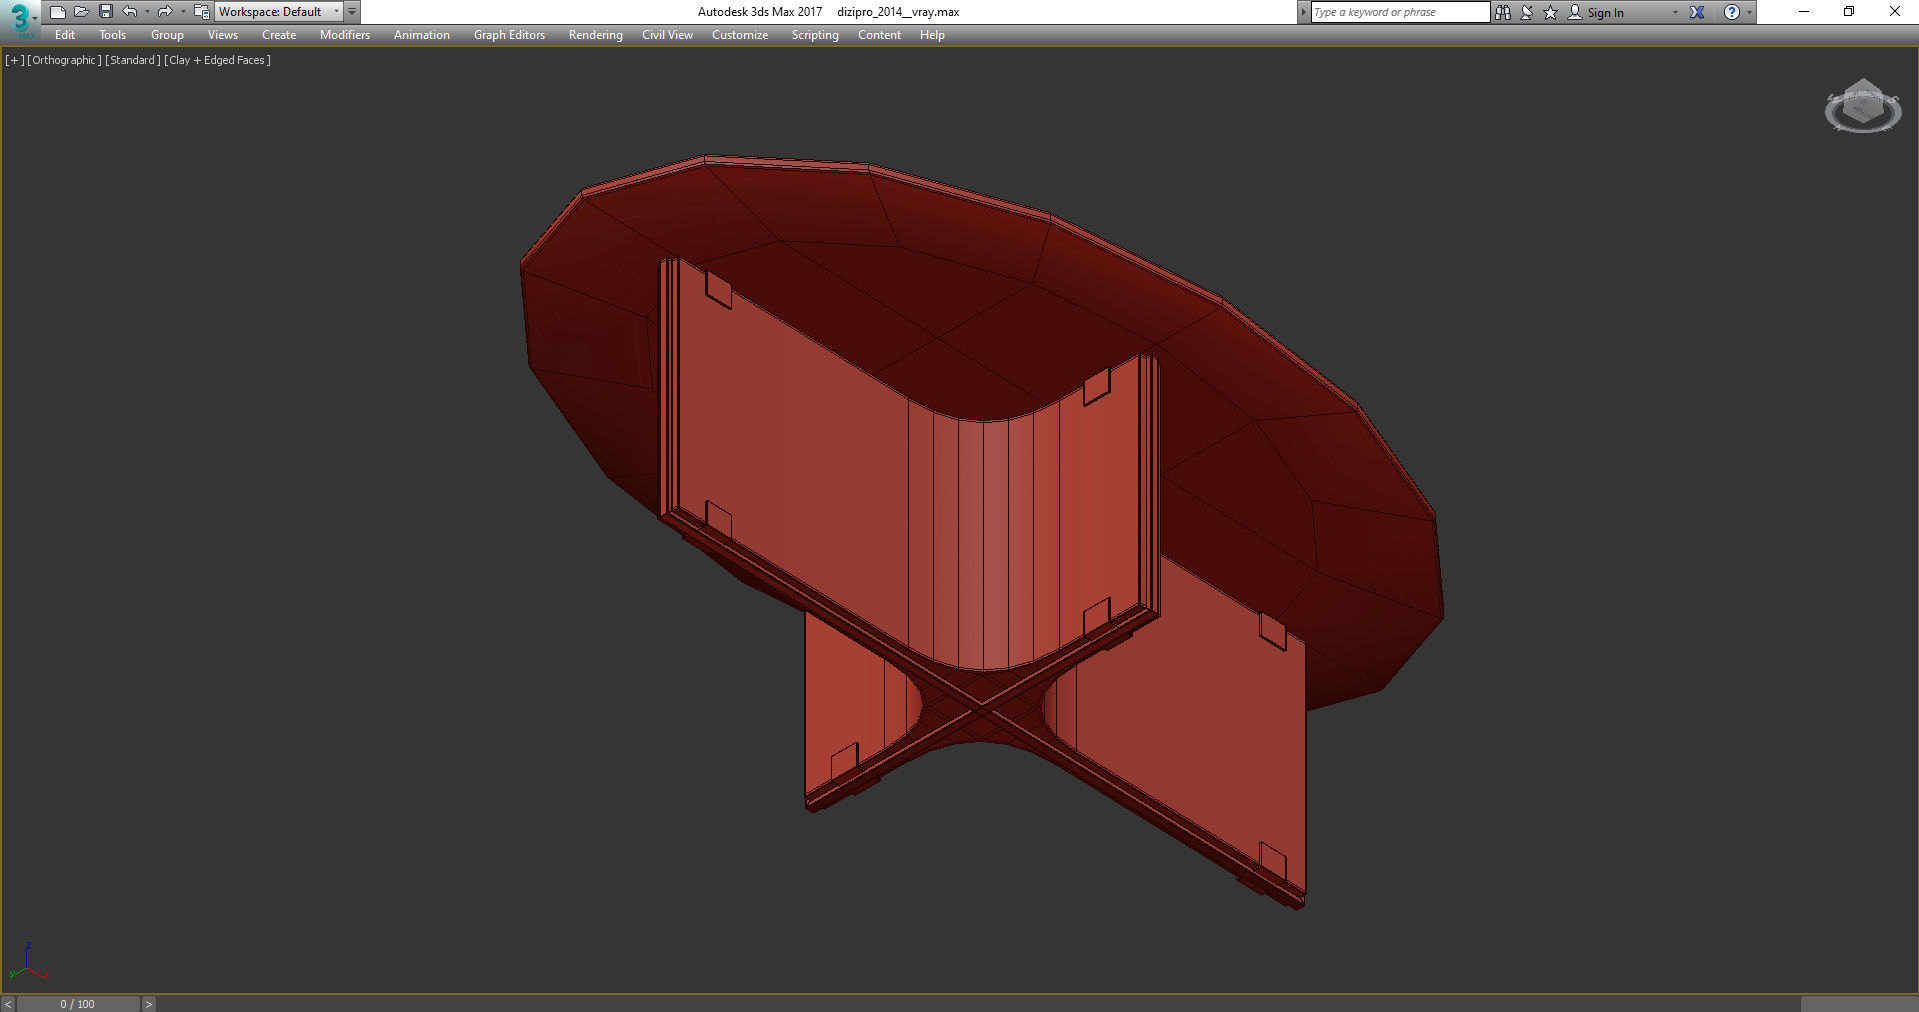The image size is (1919, 1012).
Task: Expand the InfoCenter search field arrow
Action: point(1303,12)
